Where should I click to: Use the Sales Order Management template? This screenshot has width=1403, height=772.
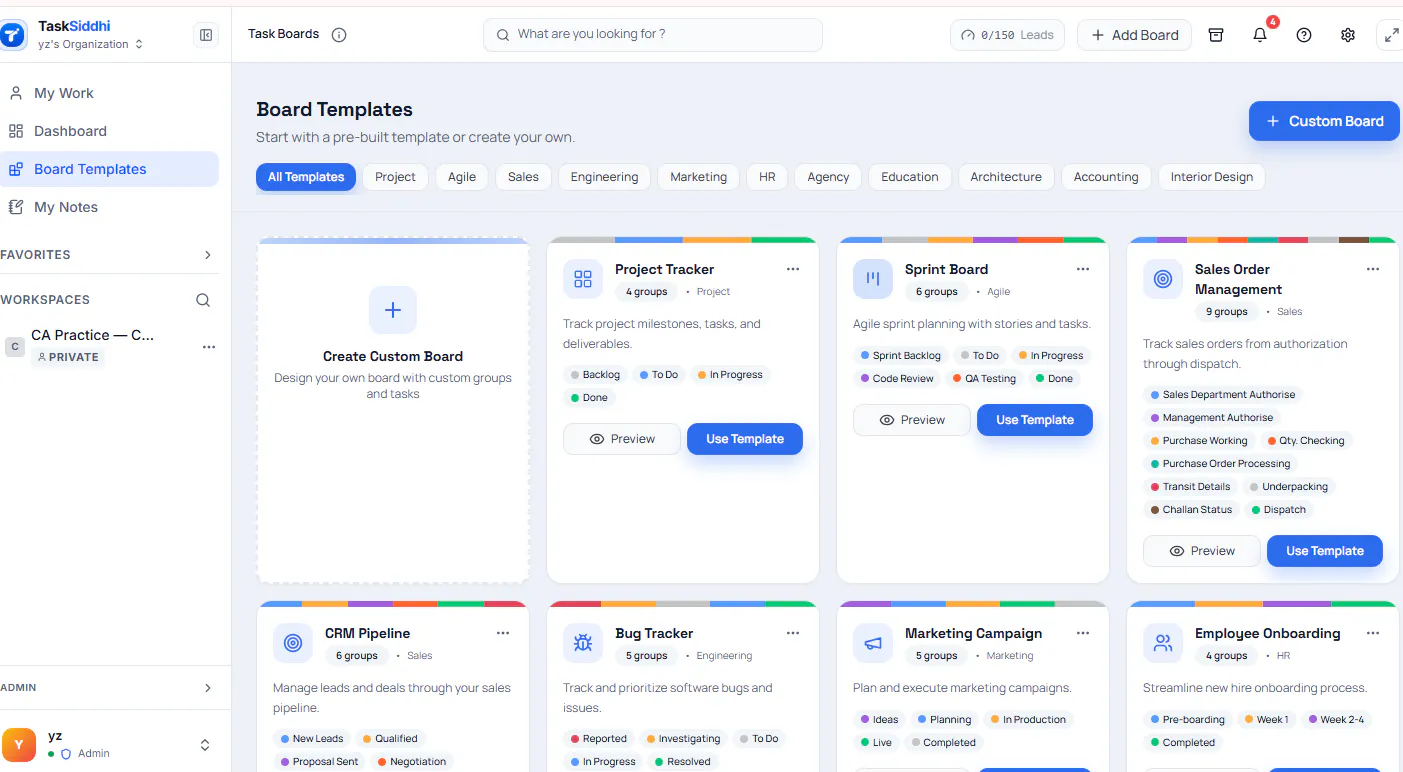pos(1325,551)
